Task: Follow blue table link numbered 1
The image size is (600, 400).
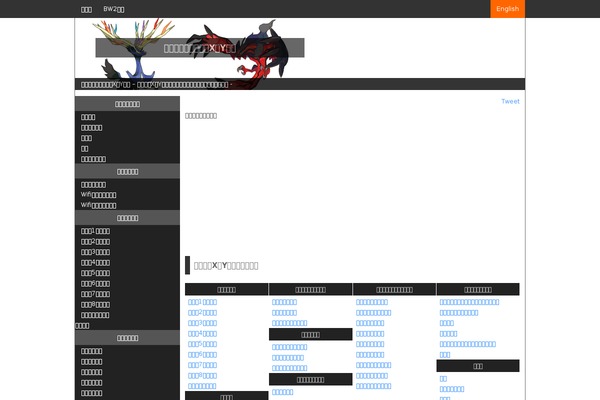Action: coord(202,302)
